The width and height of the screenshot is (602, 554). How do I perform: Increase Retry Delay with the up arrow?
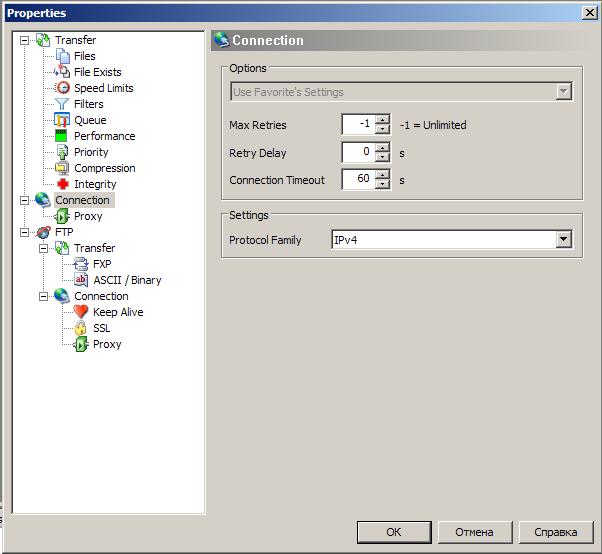[382, 148]
